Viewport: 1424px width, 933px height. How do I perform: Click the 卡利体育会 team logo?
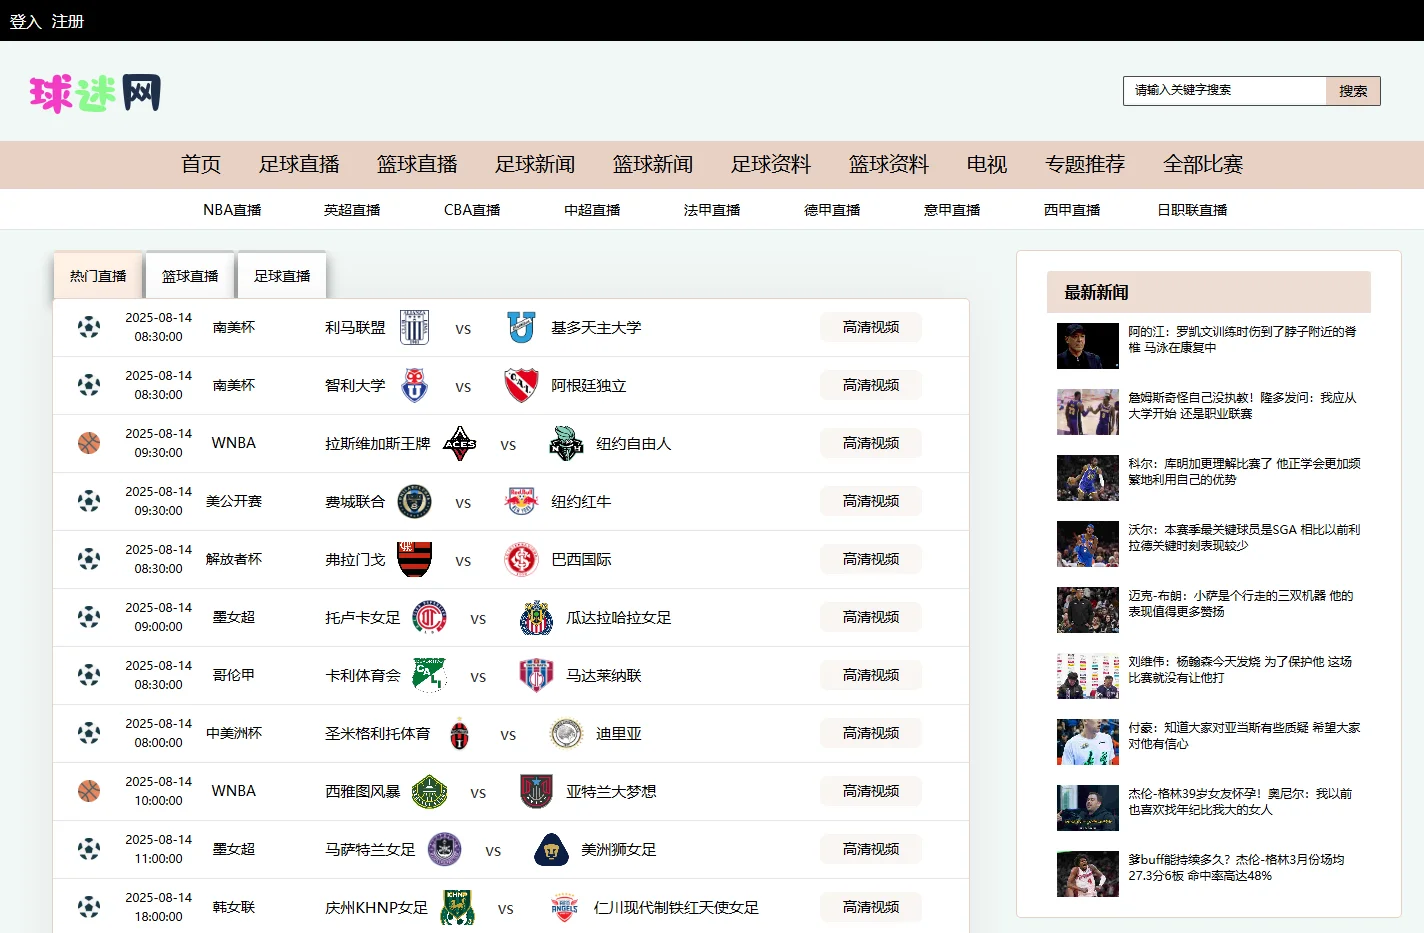tap(429, 675)
